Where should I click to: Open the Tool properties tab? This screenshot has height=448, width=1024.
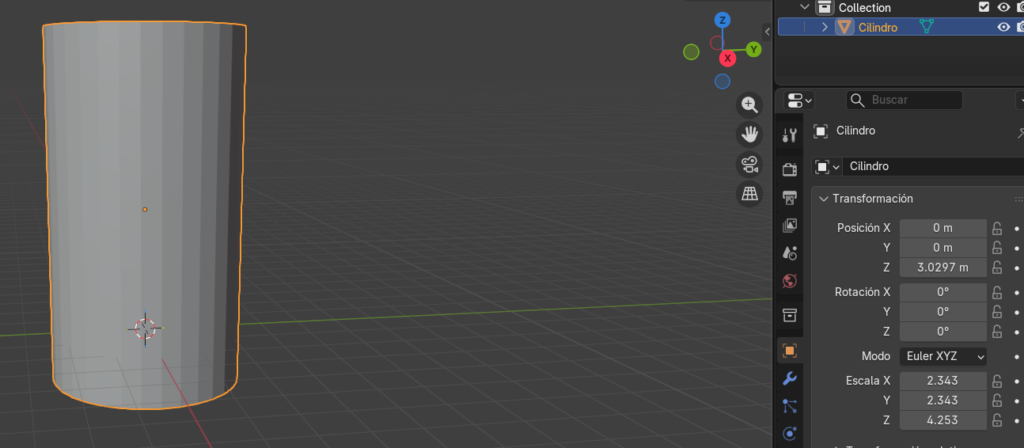click(790, 135)
